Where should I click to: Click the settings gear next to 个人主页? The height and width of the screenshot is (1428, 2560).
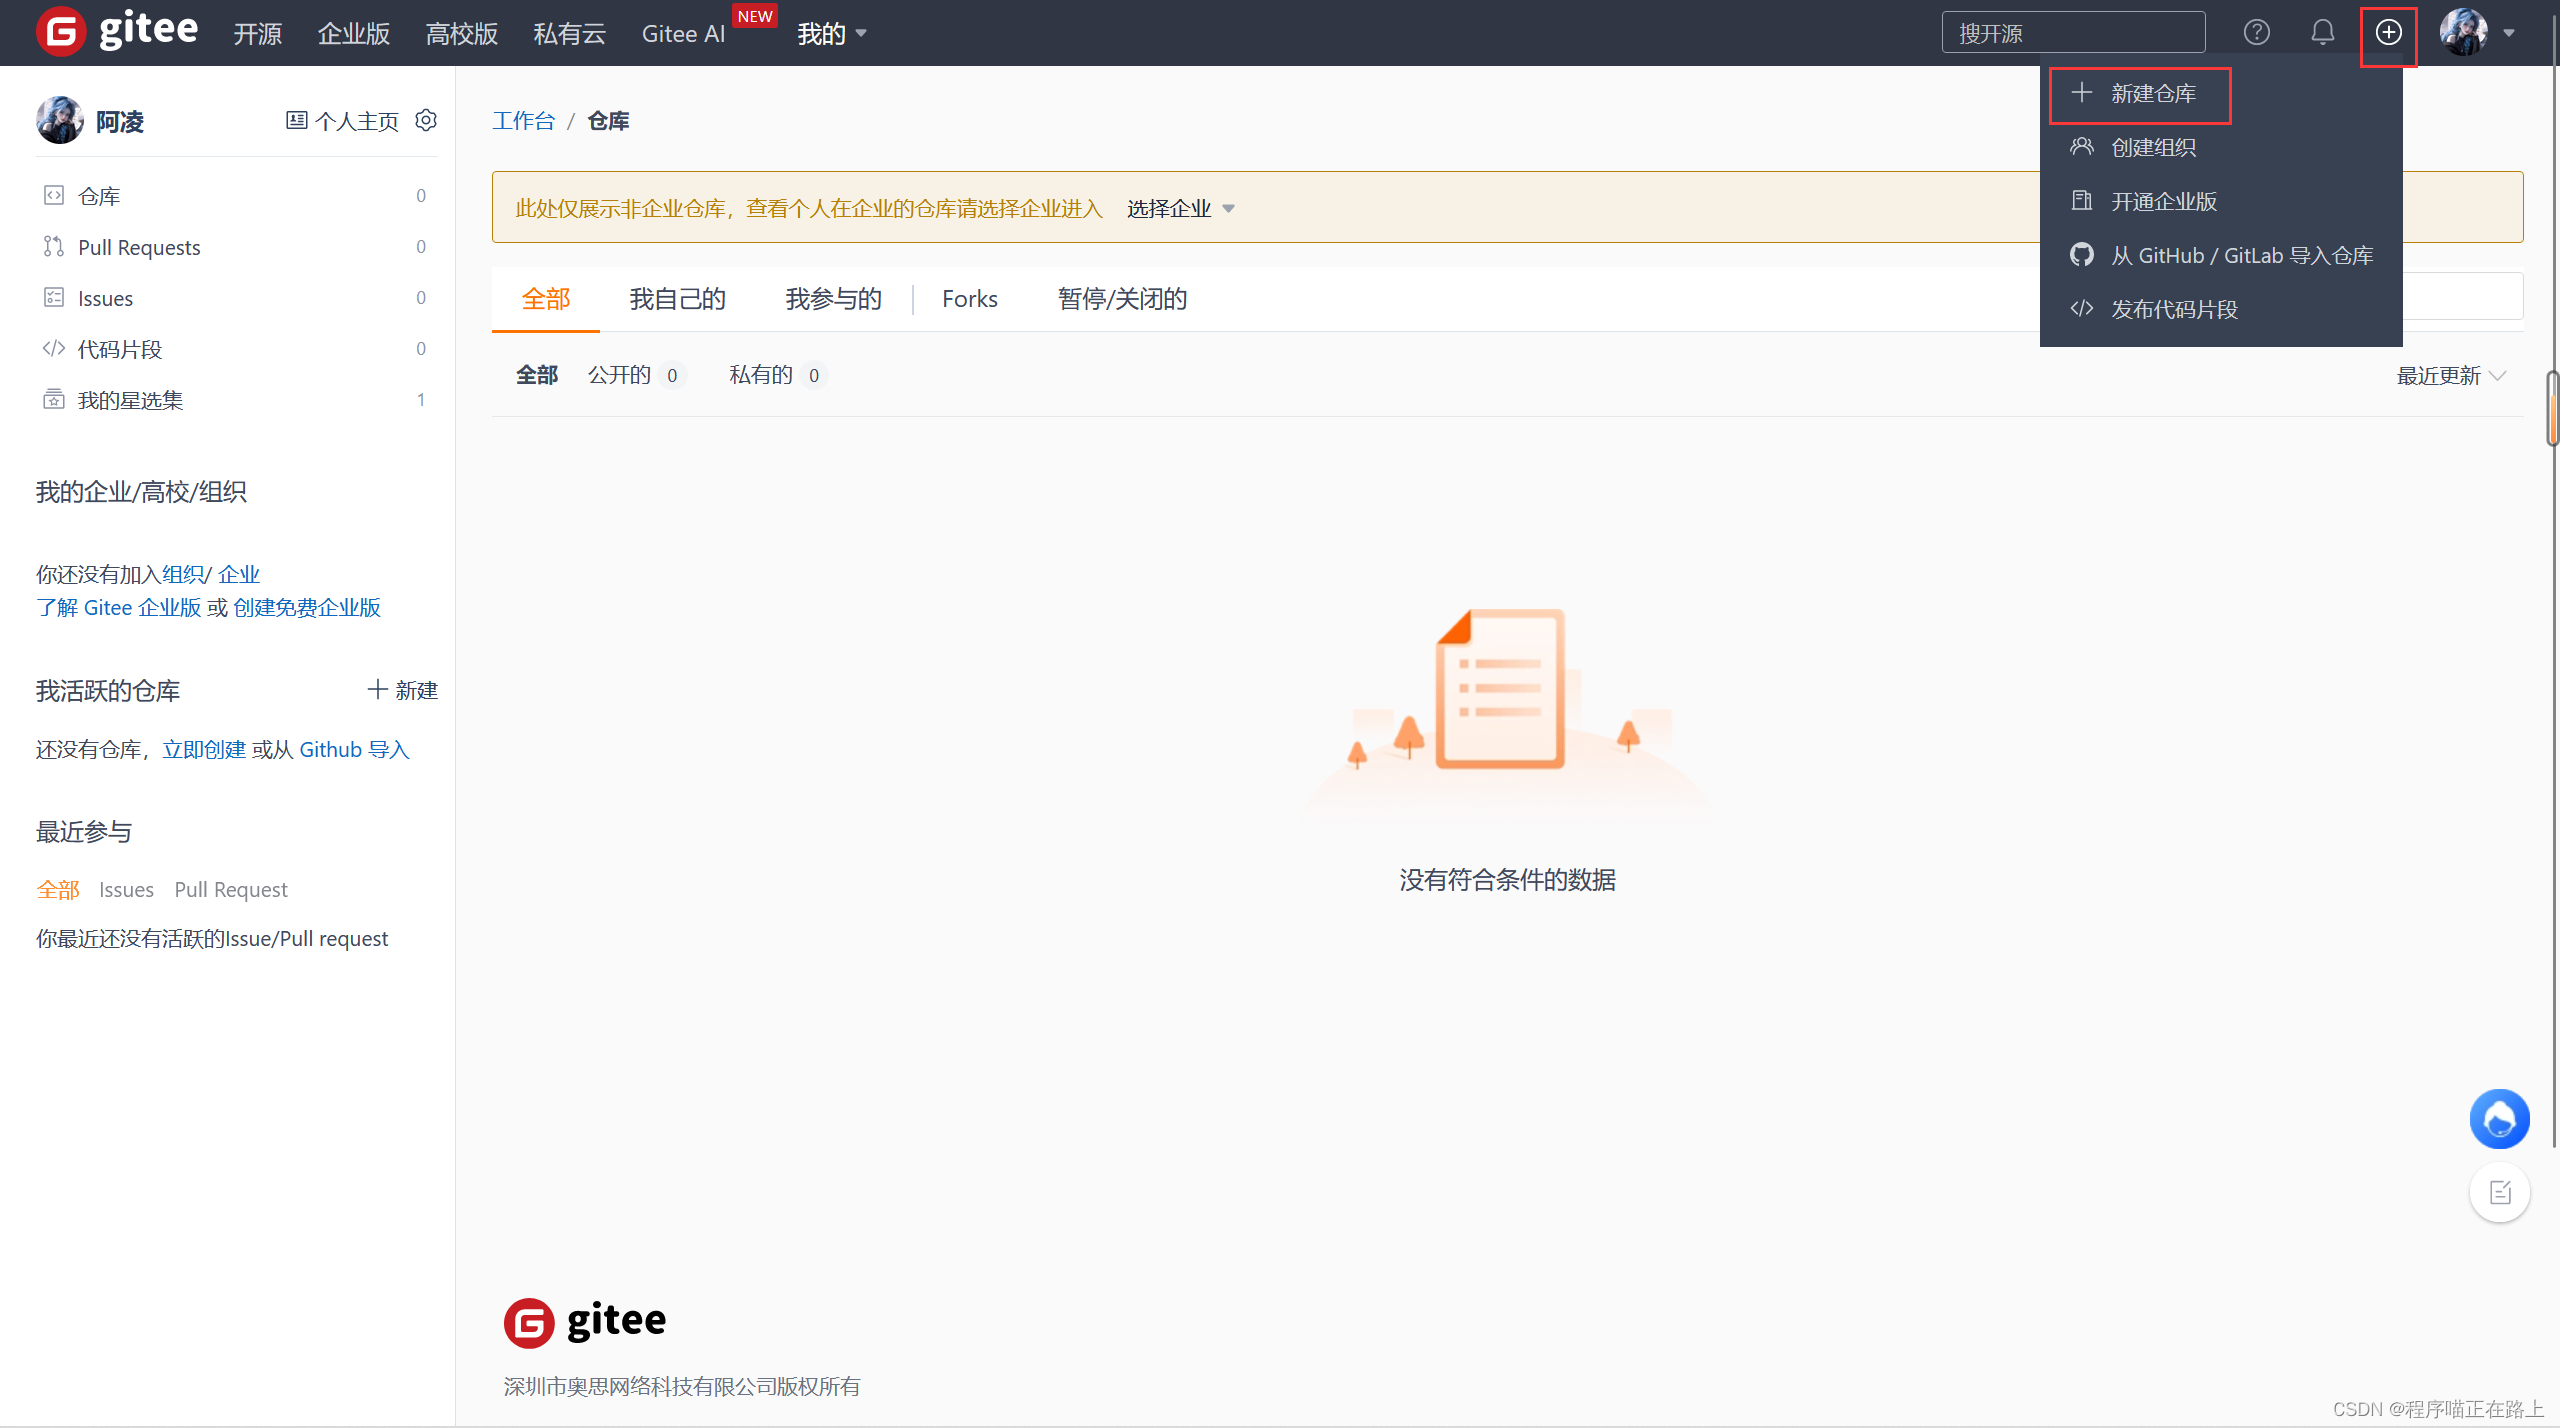click(425, 120)
